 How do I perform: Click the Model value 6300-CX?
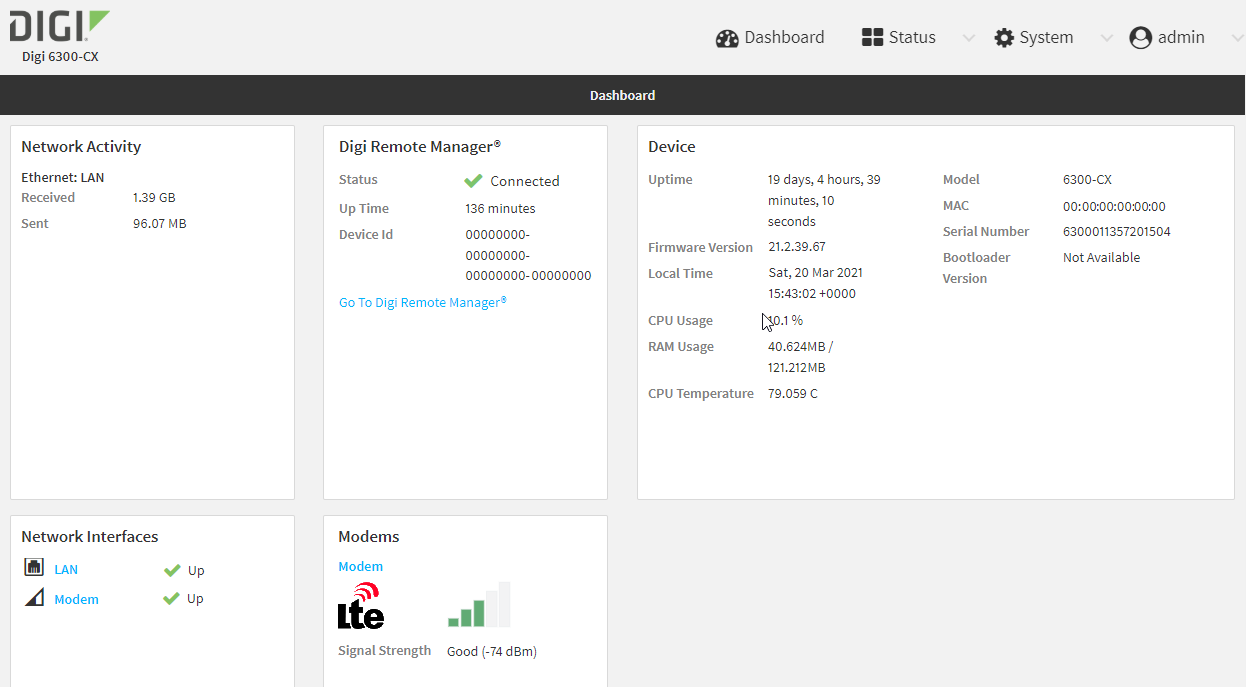(1087, 180)
